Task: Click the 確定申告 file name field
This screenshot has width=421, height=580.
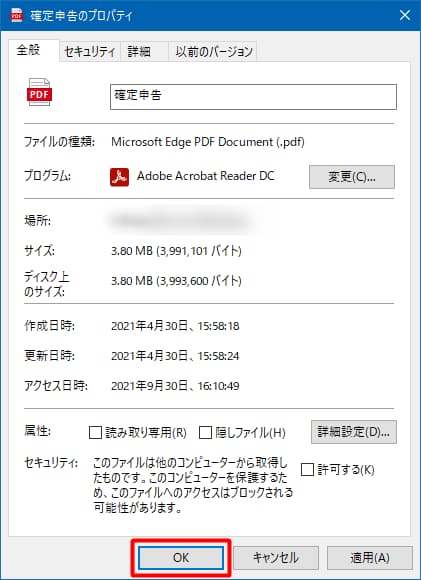Action: point(253,97)
